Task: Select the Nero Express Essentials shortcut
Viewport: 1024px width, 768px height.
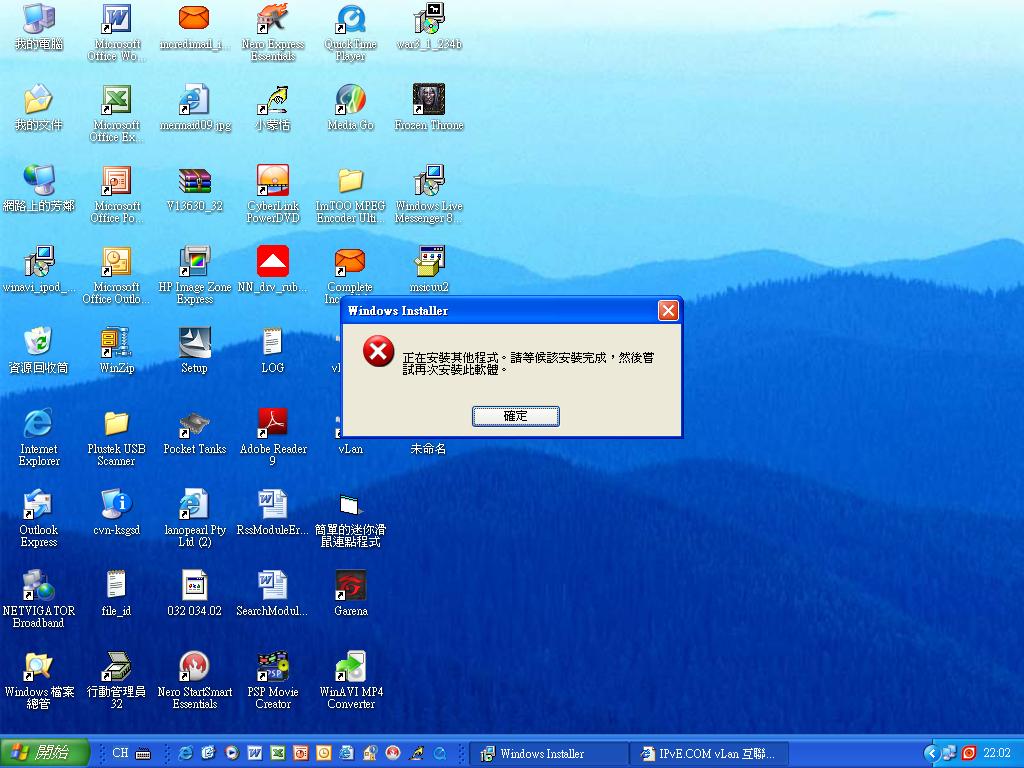Action: coord(273,33)
